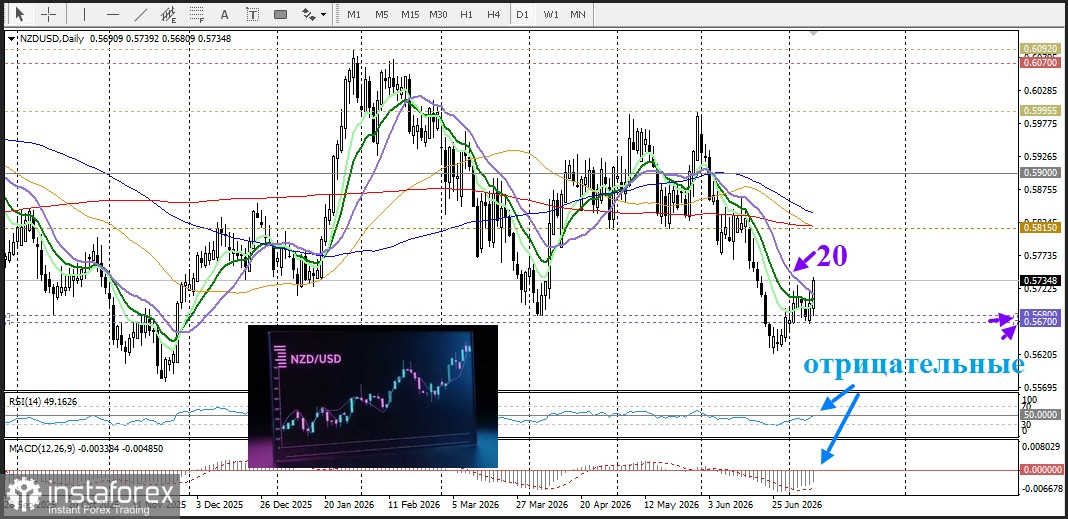Click the MACD(12,26,9) indicator label
Image resolution: width=1068 pixels, height=519 pixels.
85,448
